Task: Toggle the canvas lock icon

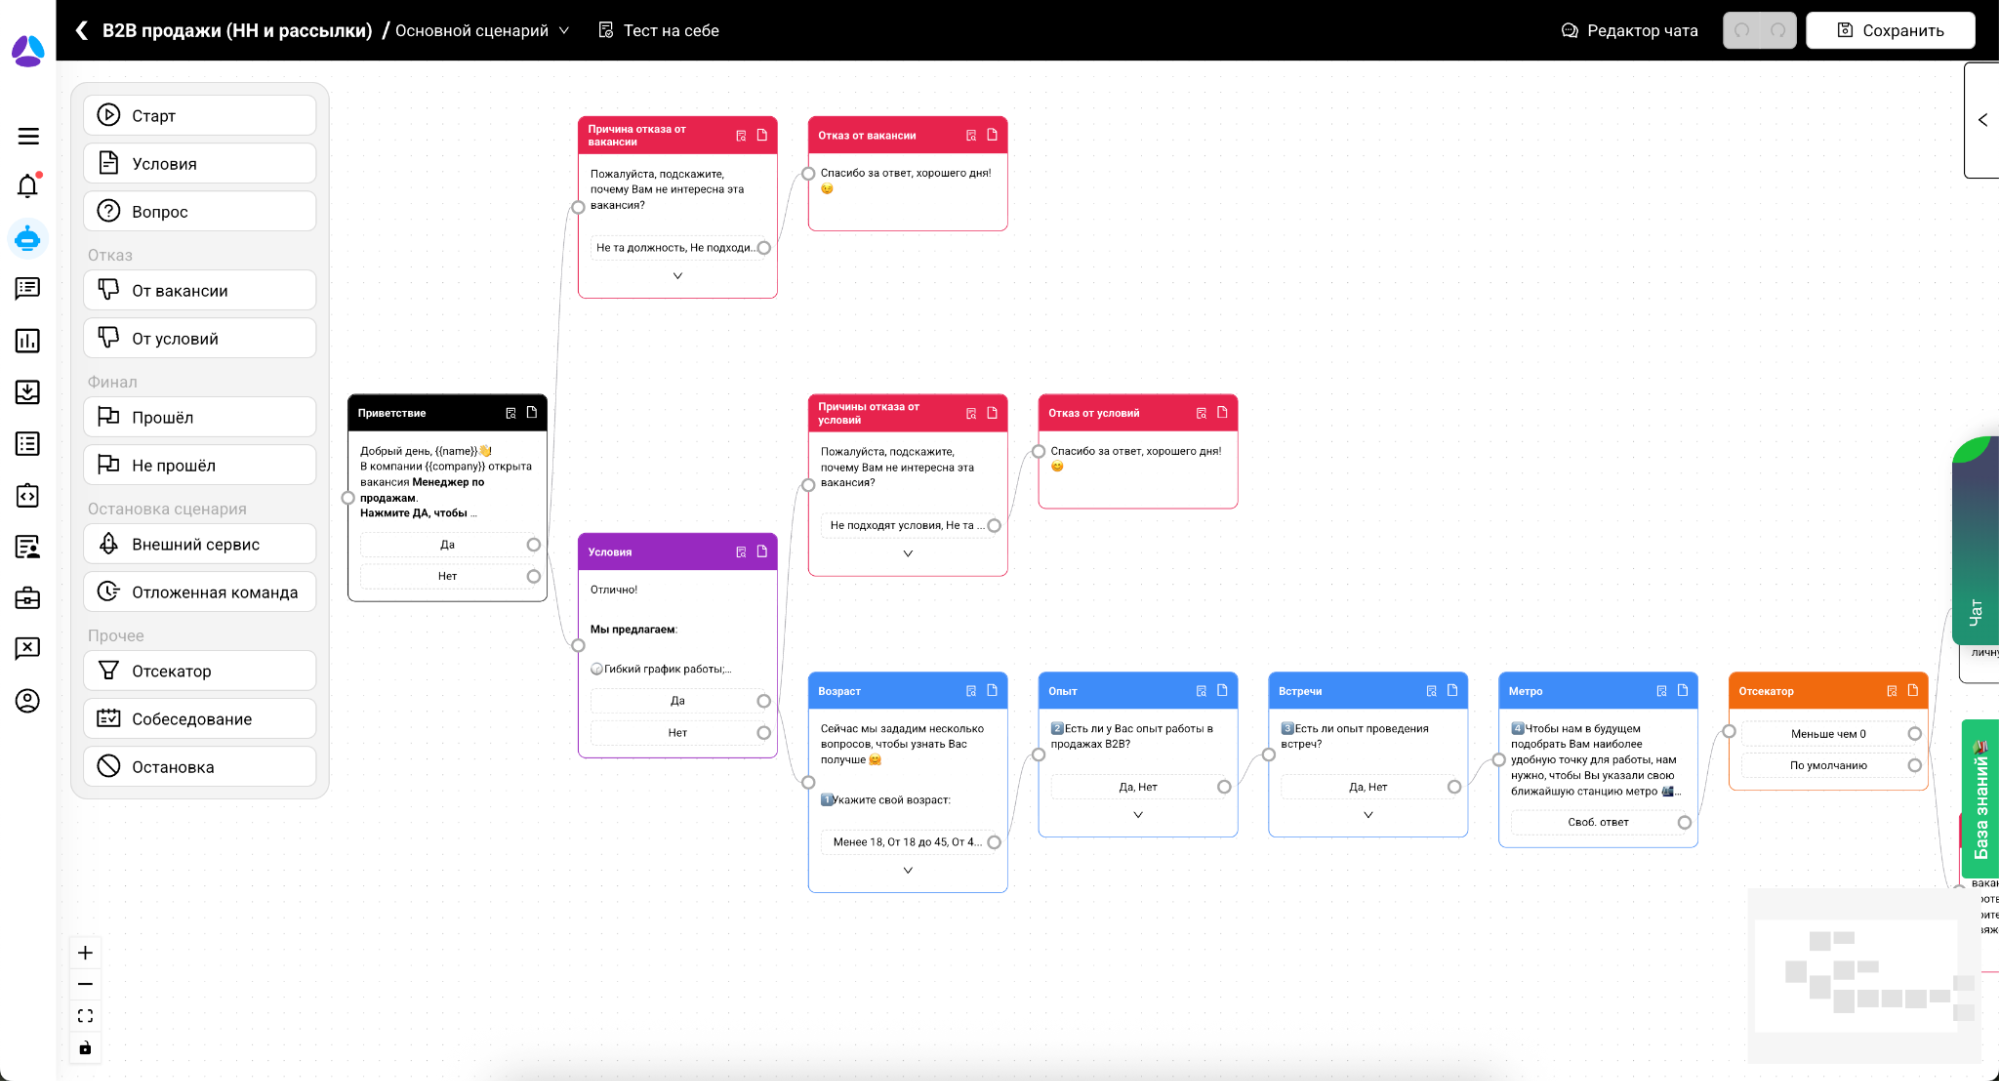Action: [x=85, y=1048]
